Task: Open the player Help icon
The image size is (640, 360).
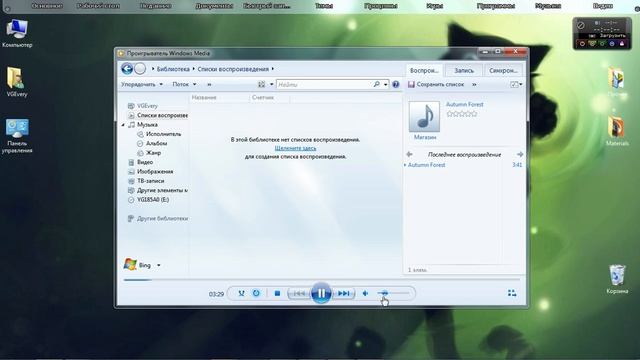Action: 396,84
